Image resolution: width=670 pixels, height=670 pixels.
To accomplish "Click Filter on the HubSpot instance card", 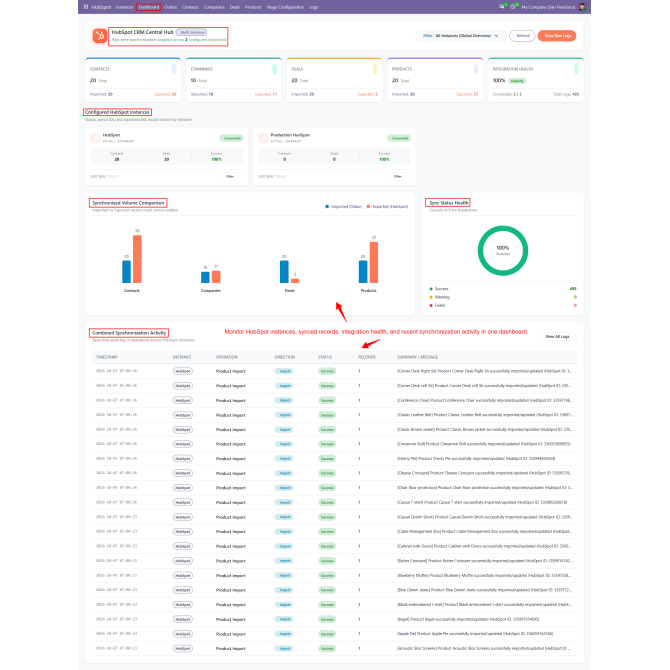I will [230, 176].
